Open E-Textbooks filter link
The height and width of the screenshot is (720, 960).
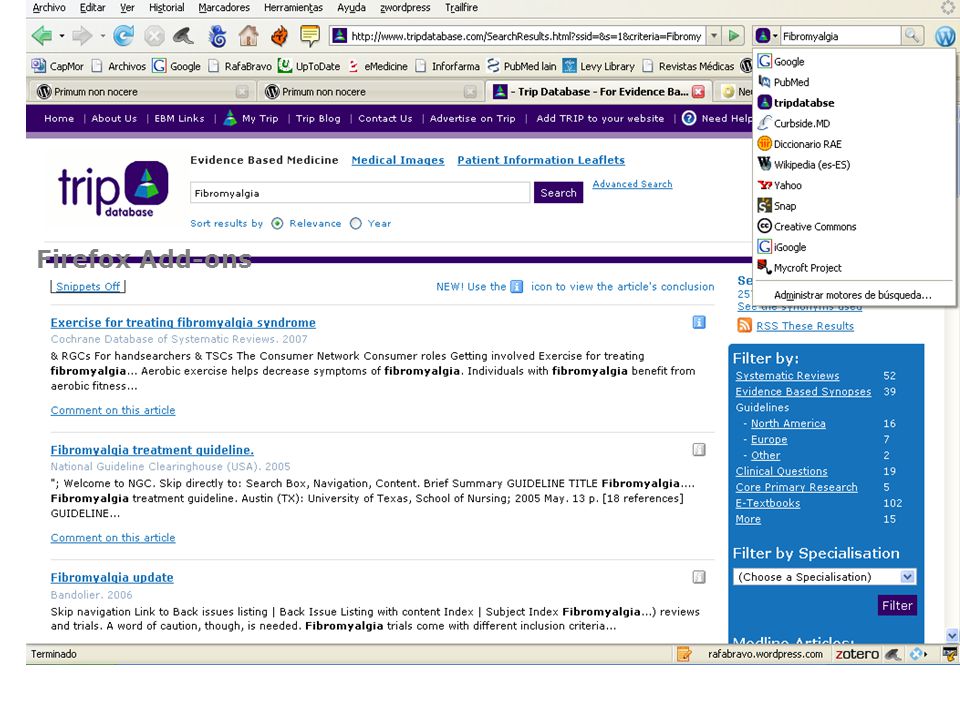coord(768,503)
